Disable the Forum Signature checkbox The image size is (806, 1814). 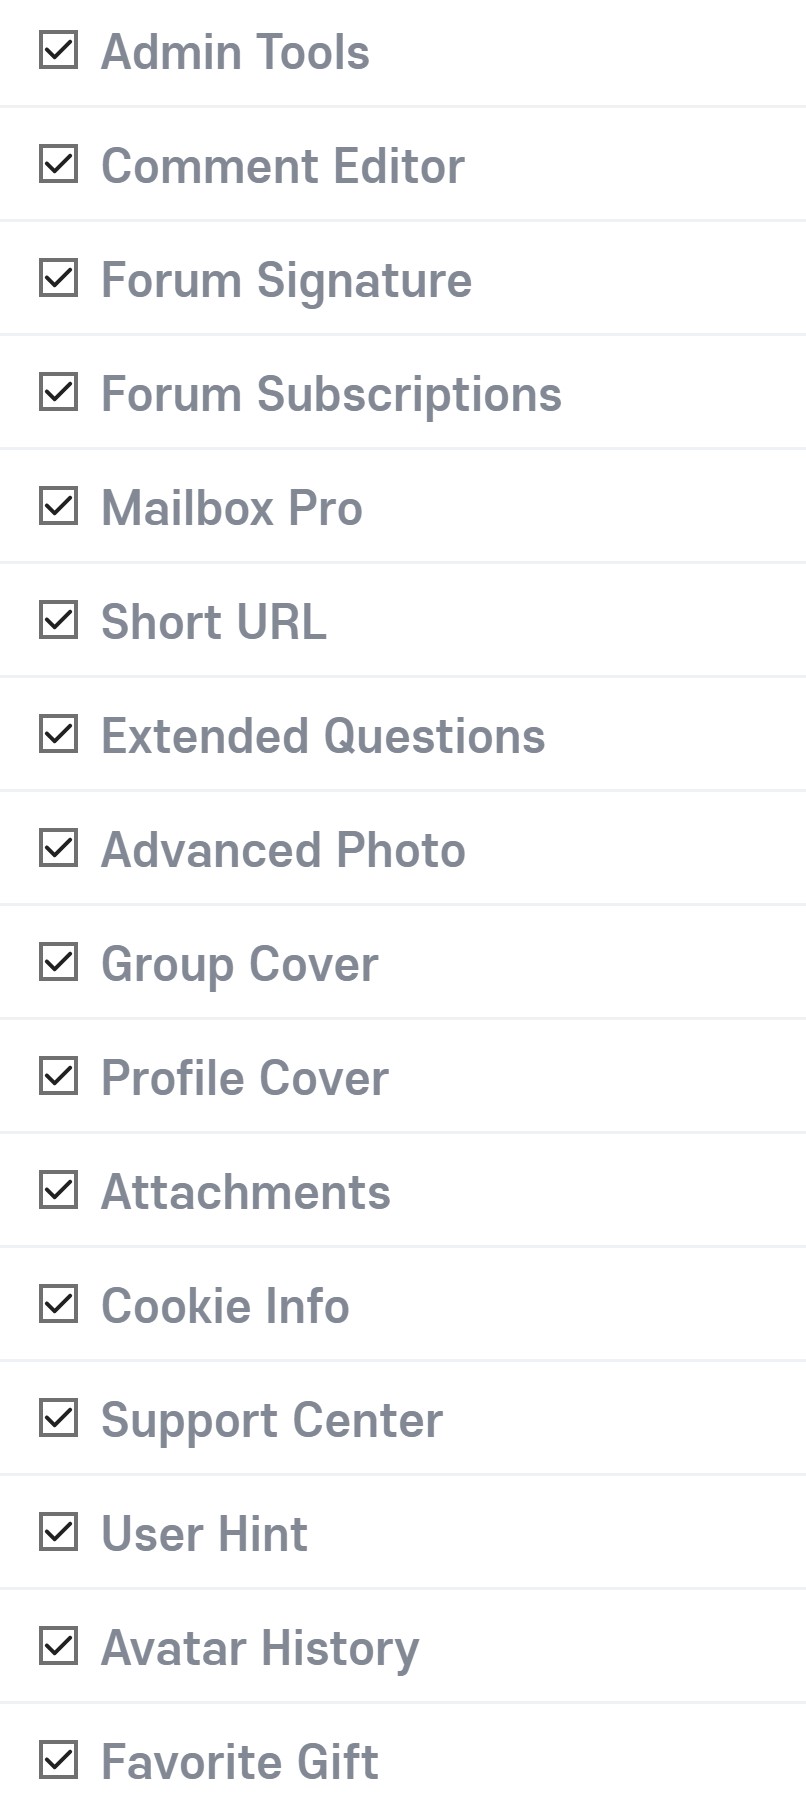(58, 278)
